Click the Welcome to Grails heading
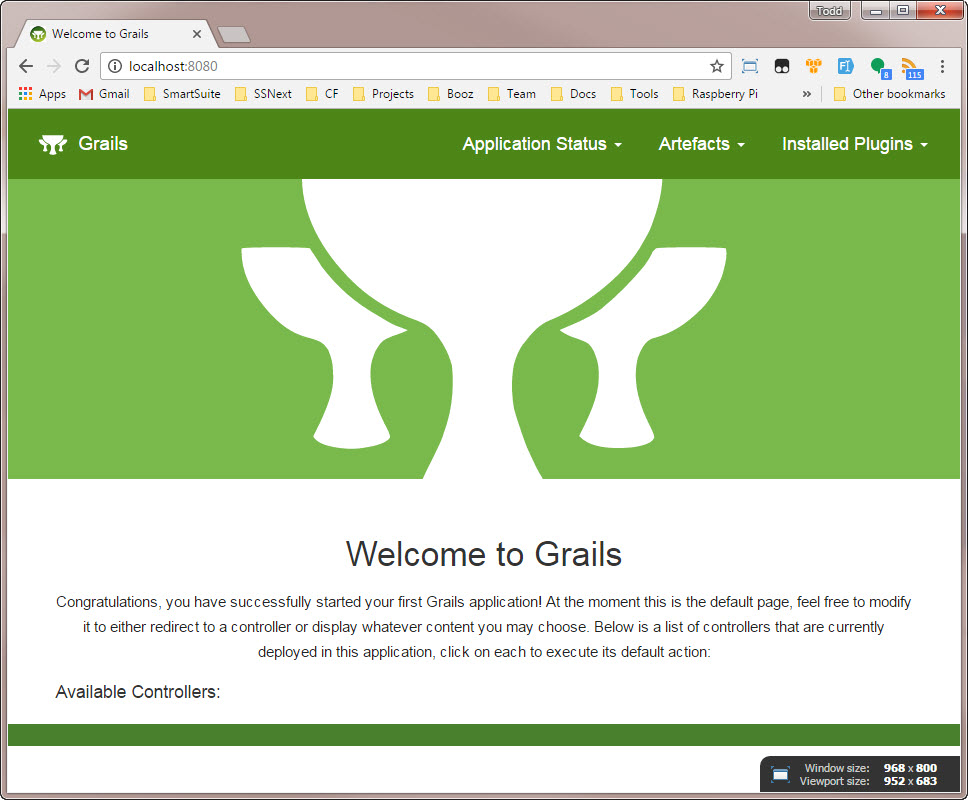 pyautogui.click(x=484, y=554)
